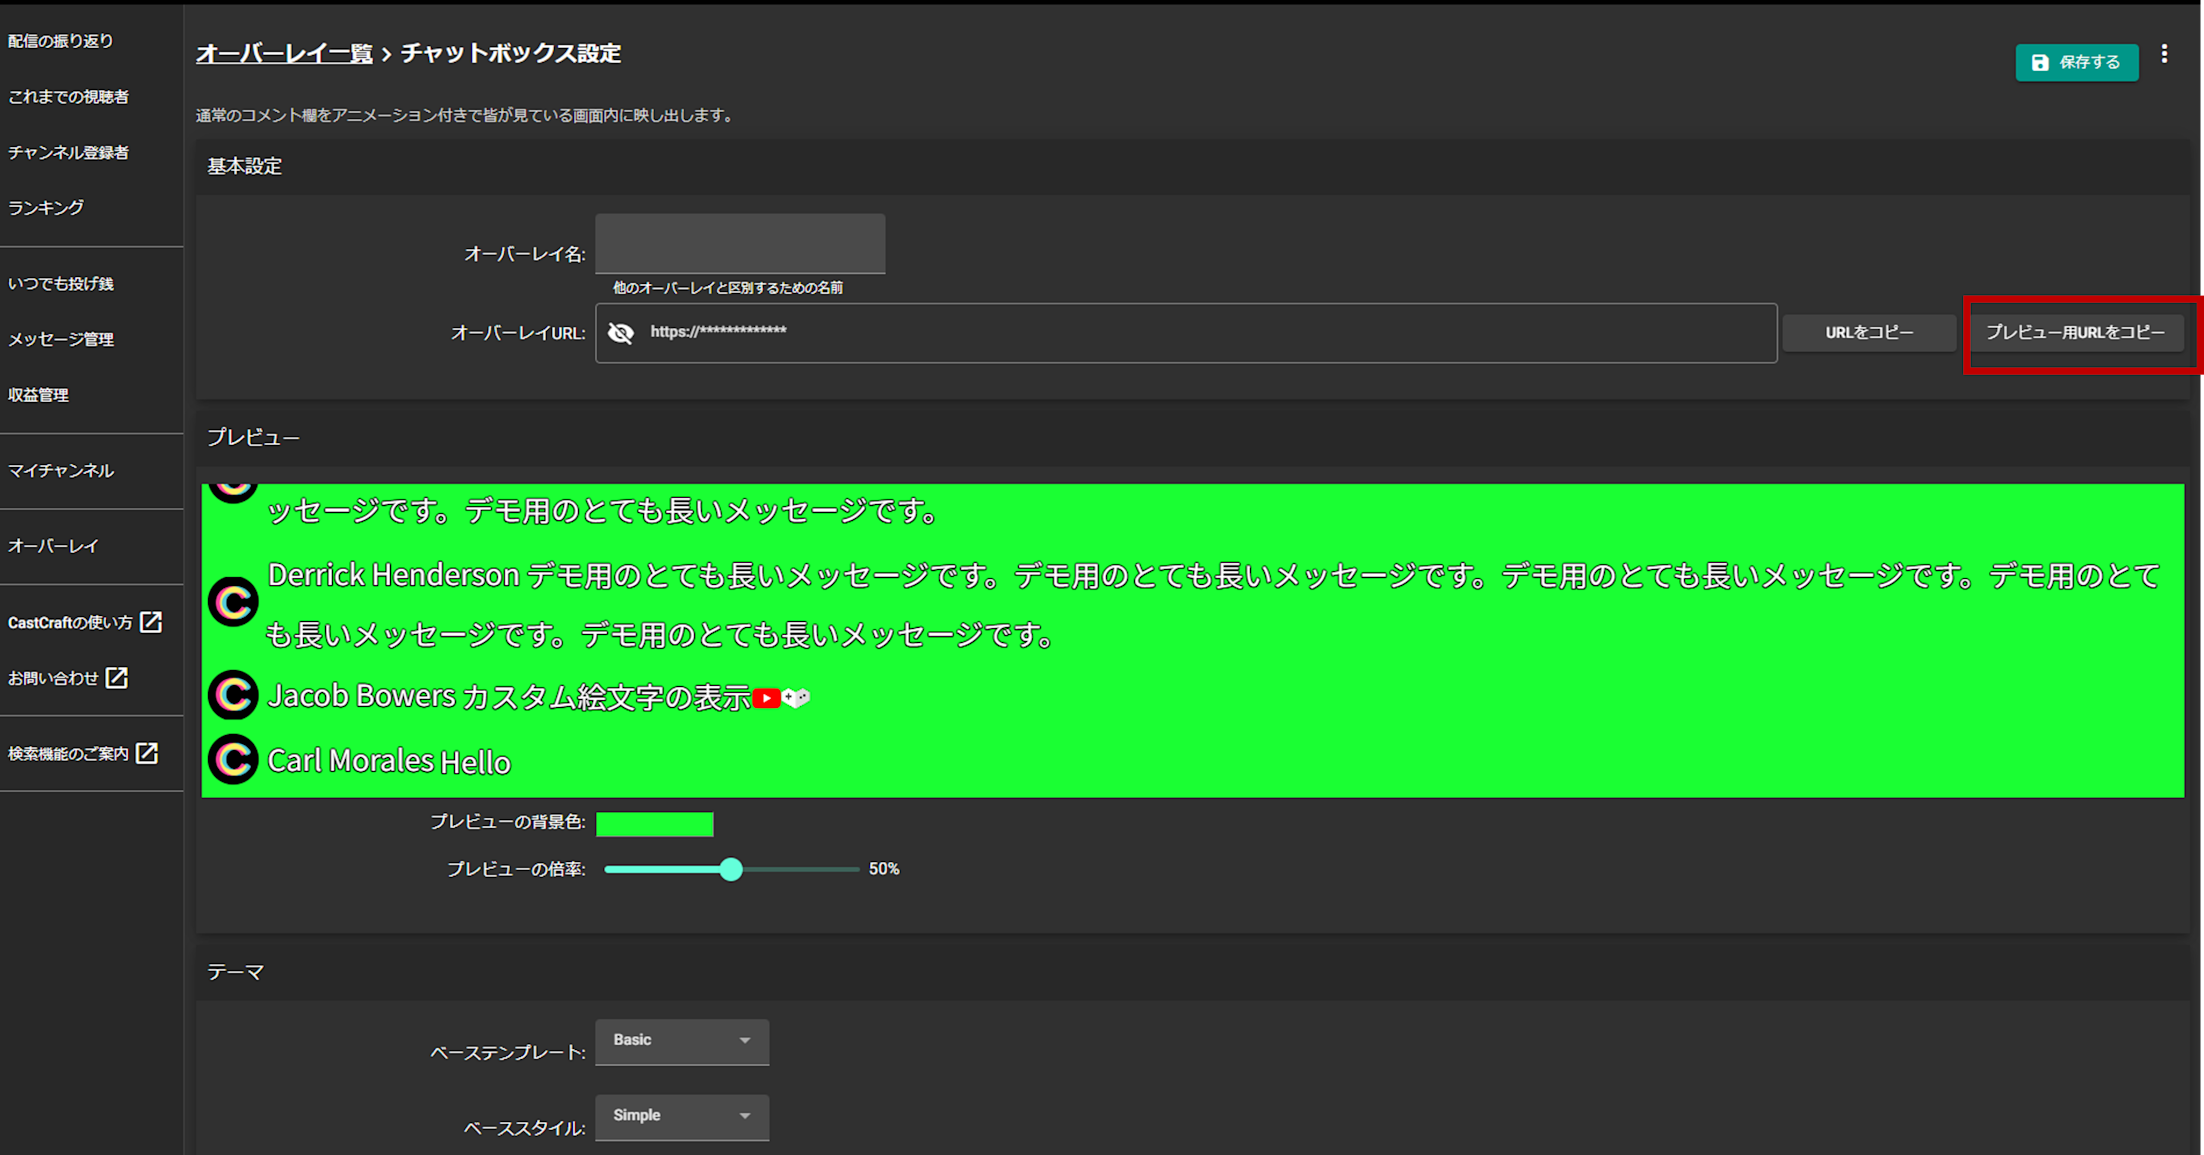The image size is (2204, 1155).
Task: Click the CastCraft avatar beside Carl Morales
Action: (x=232, y=759)
